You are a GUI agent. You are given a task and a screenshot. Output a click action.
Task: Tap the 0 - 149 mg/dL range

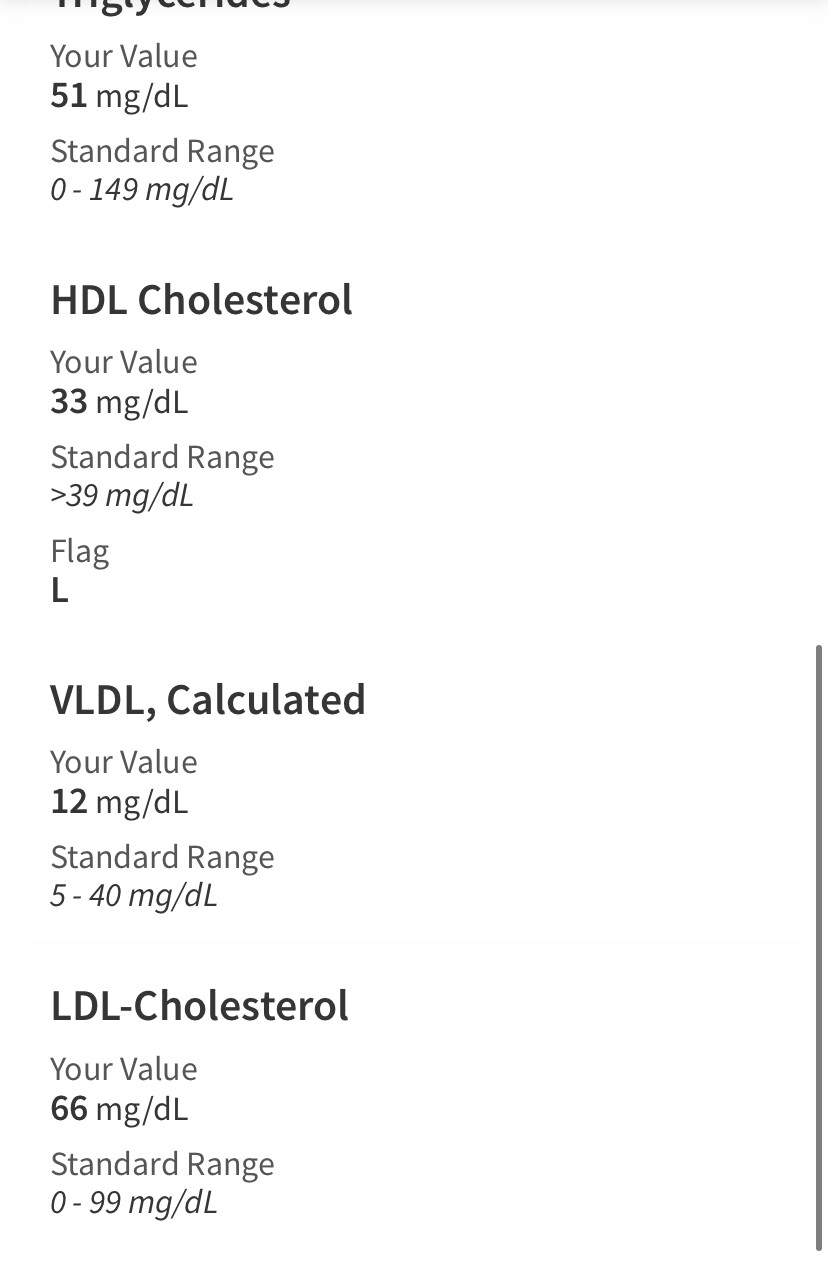(141, 189)
